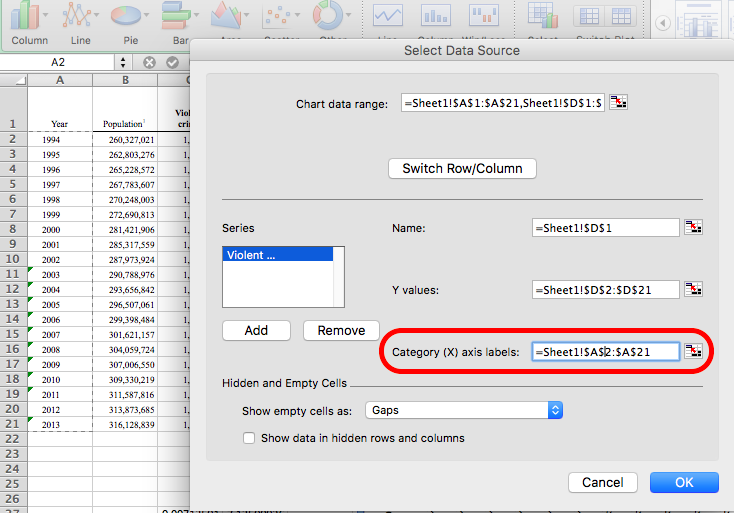Click the confirm entry checkmark in formula bar
Image resolution: width=734 pixels, height=513 pixels.
point(172,62)
